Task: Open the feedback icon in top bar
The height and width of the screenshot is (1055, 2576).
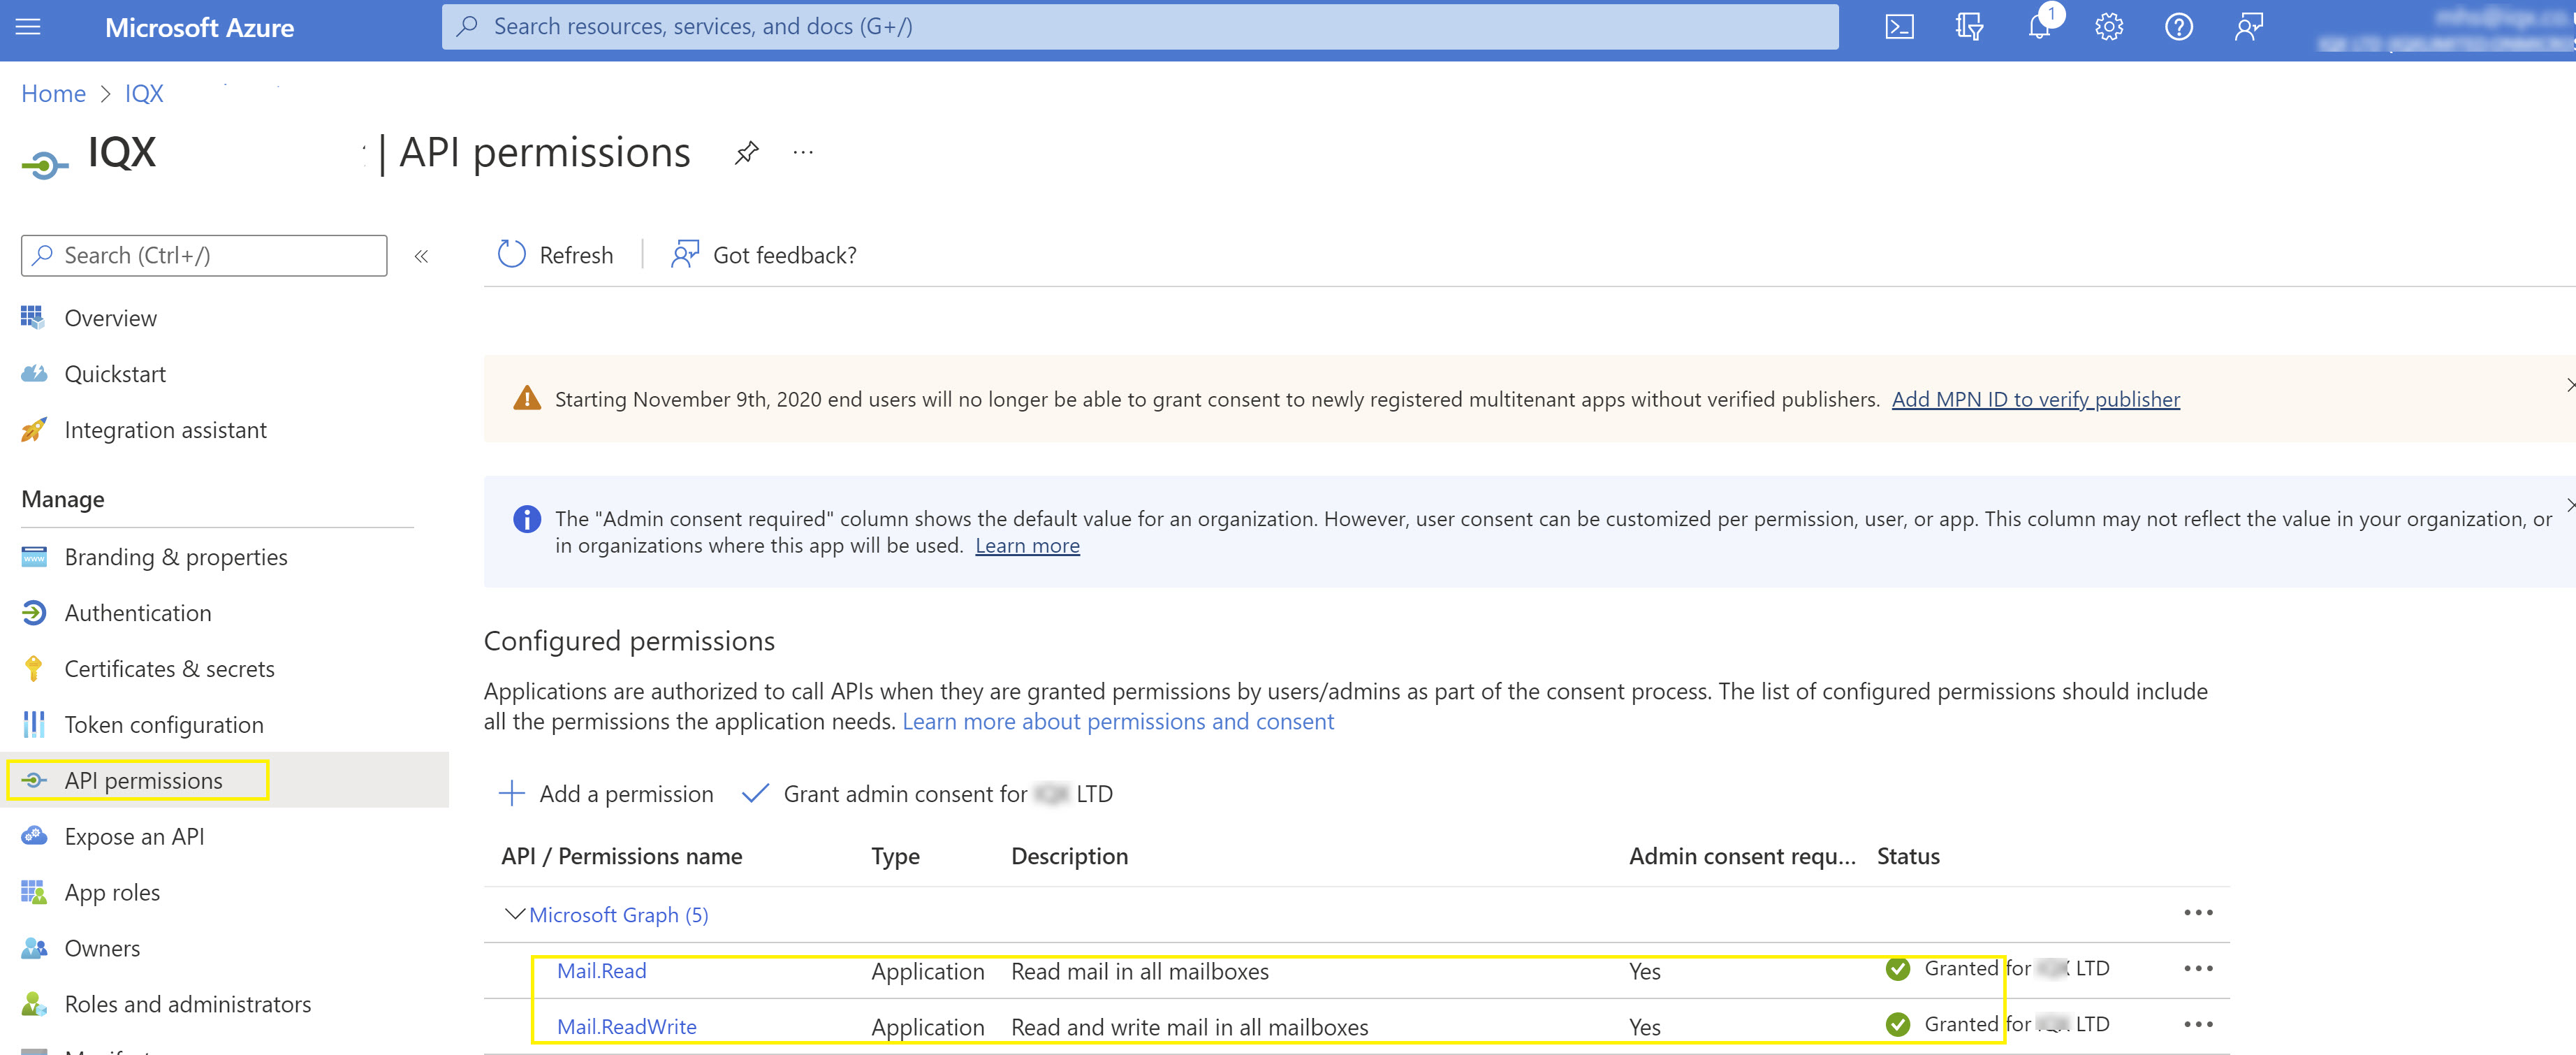Action: tap(2249, 27)
